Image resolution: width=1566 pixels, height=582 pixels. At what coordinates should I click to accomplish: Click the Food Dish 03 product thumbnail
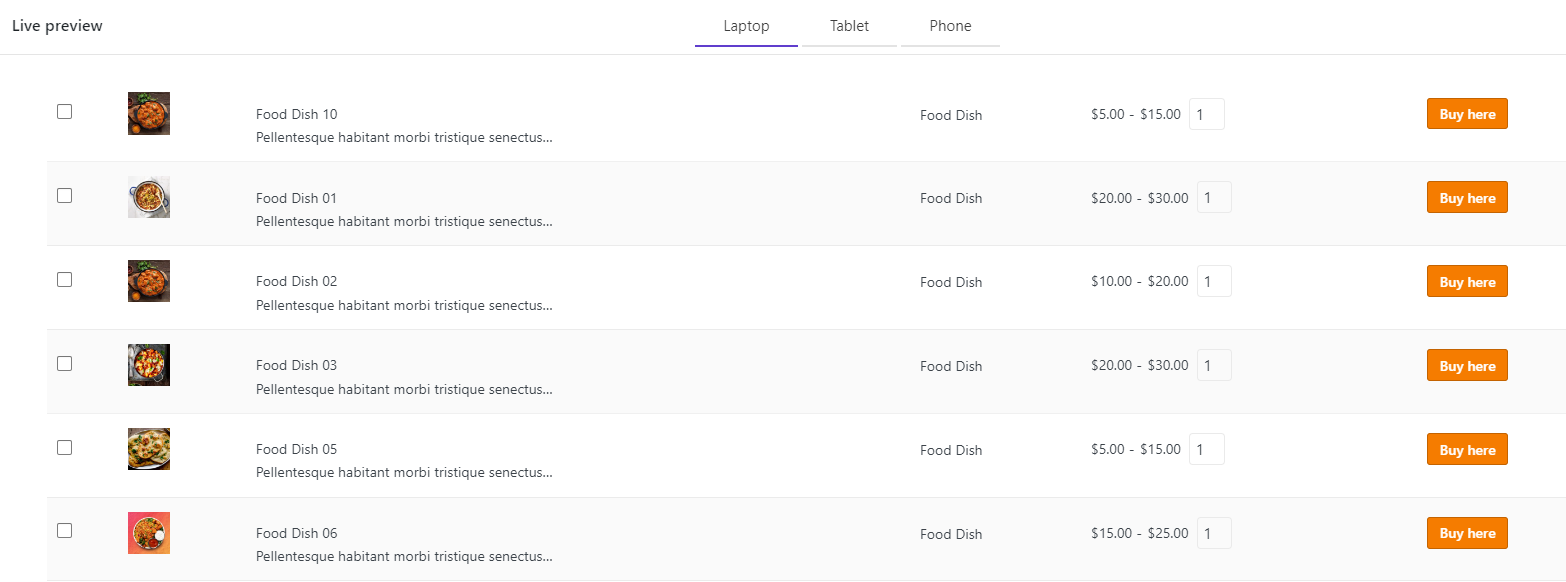pyautogui.click(x=149, y=365)
